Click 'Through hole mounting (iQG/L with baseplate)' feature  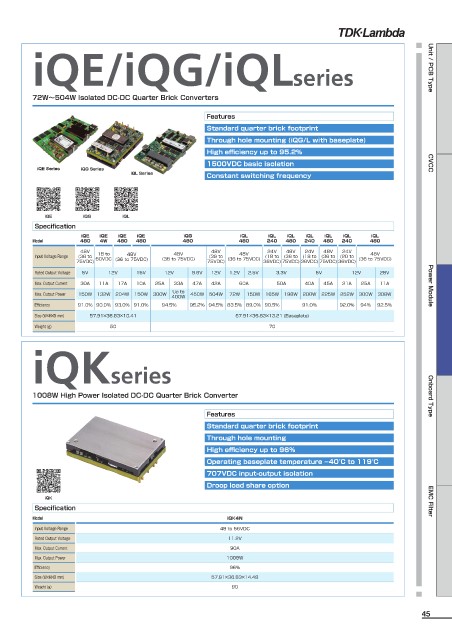click(299, 140)
